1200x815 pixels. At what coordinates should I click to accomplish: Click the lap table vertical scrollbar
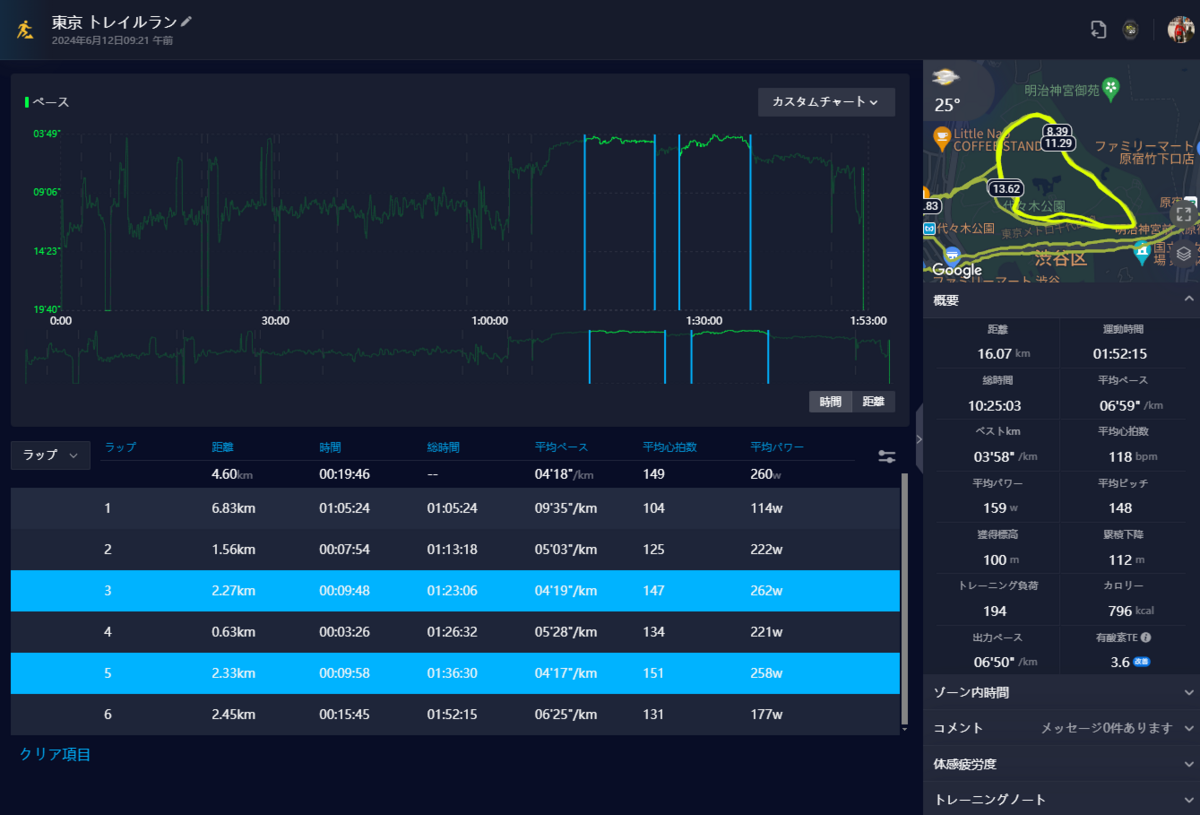[905, 600]
